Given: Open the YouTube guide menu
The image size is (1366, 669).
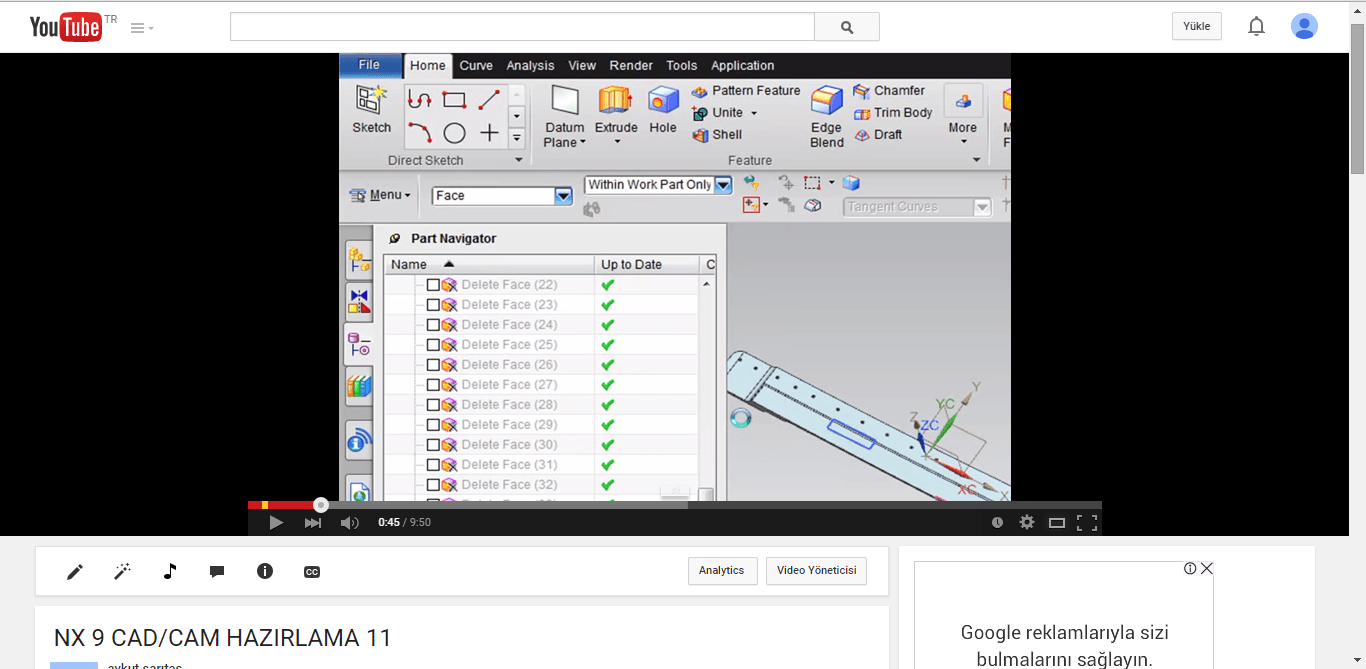Looking at the screenshot, I should [x=142, y=28].
